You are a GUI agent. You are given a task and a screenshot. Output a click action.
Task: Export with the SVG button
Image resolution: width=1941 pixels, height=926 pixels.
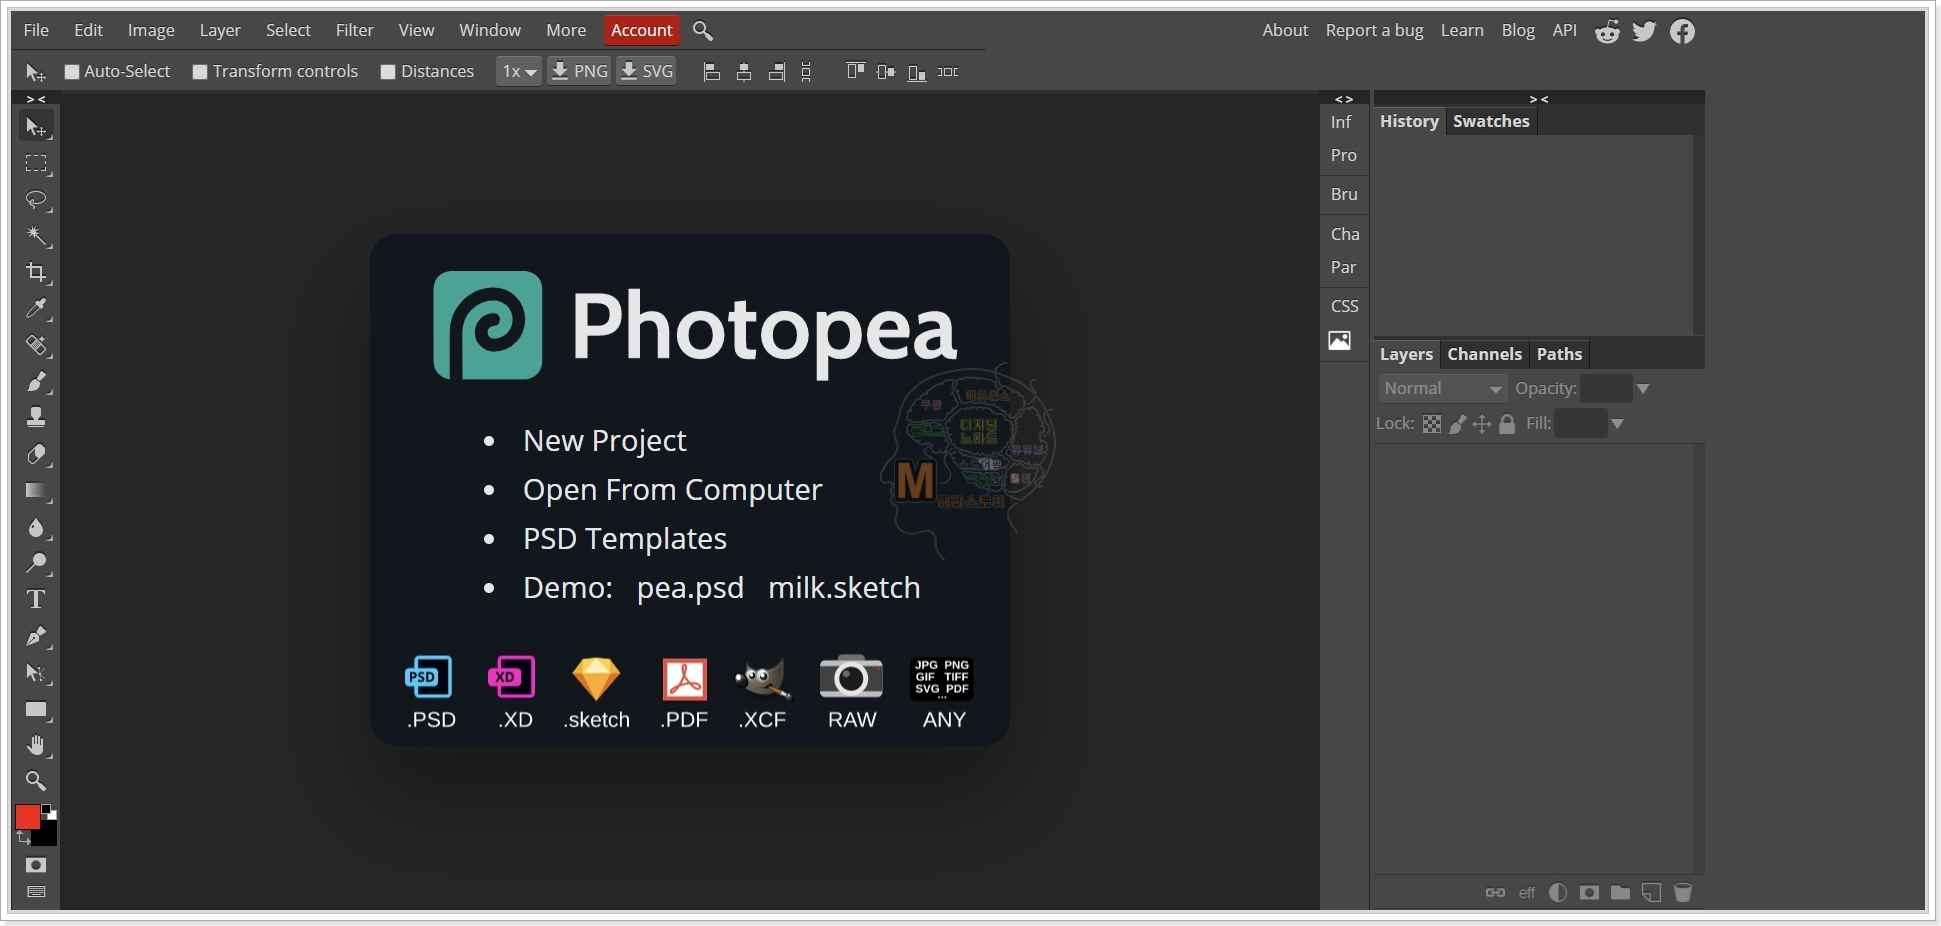click(x=646, y=72)
